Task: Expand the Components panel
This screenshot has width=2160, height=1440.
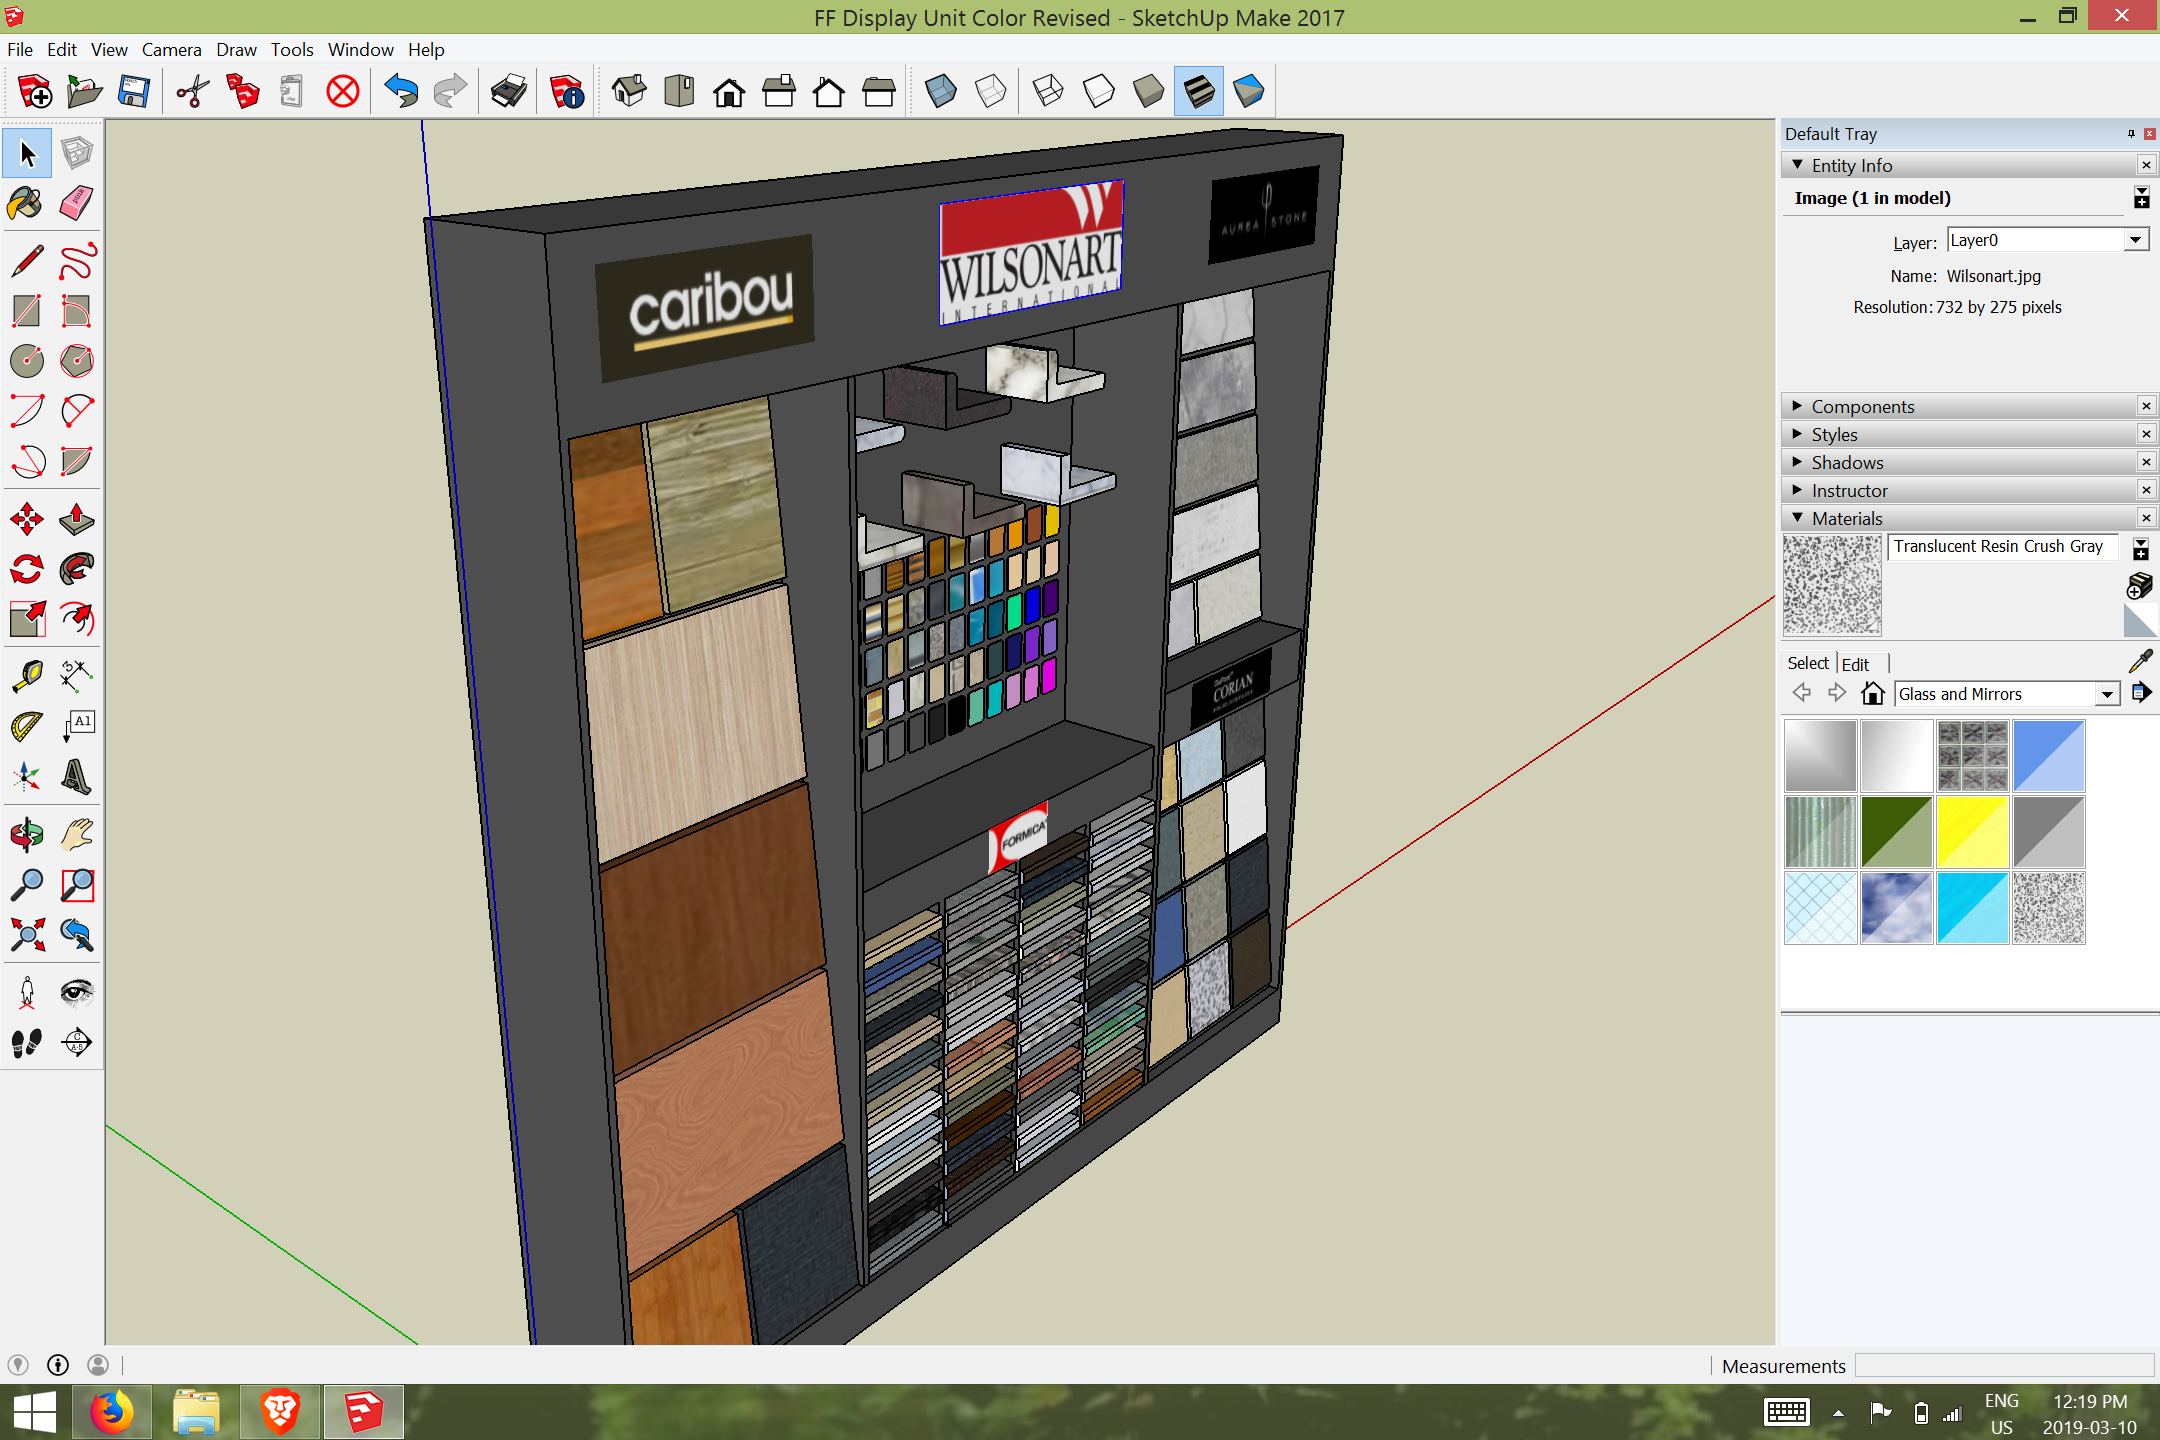Action: 1862,406
